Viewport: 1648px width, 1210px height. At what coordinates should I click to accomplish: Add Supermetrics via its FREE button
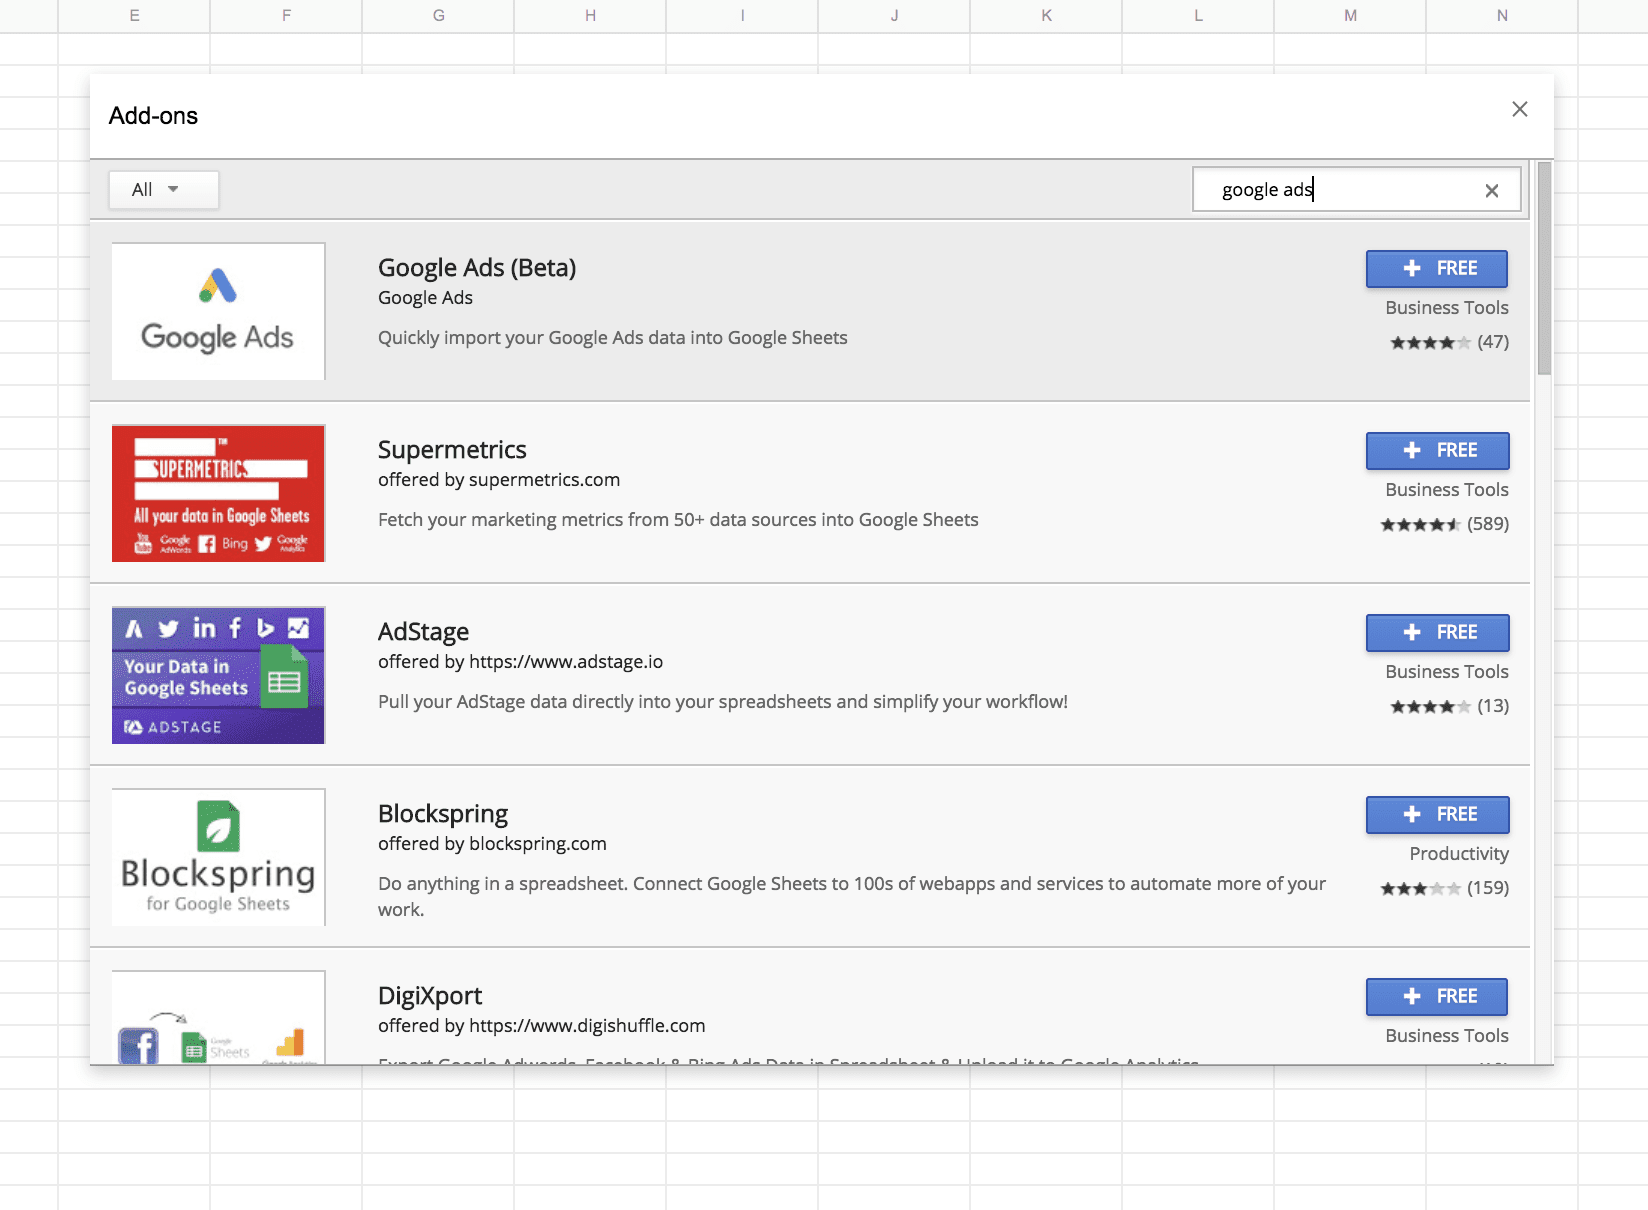(x=1437, y=450)
